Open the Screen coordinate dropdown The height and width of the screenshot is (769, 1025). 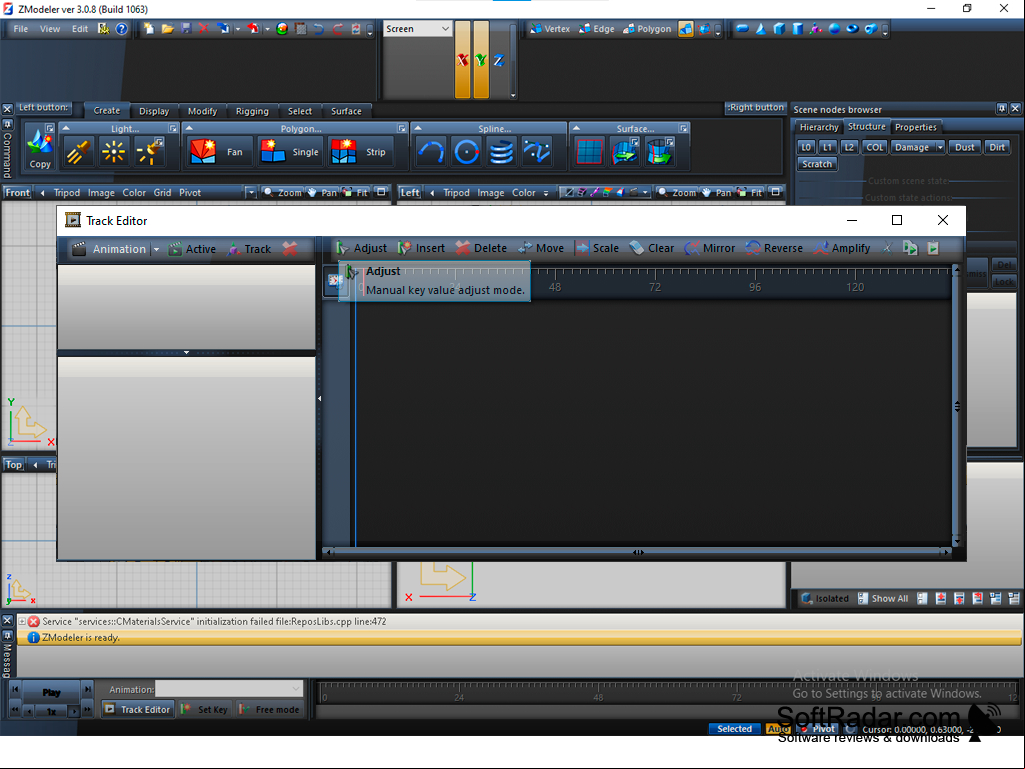click(417, 29)
